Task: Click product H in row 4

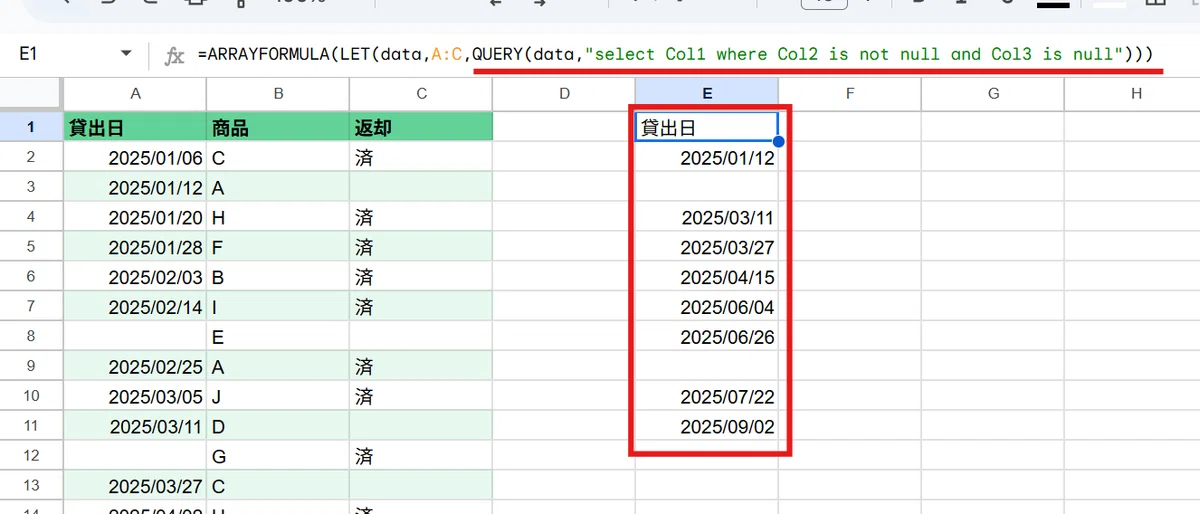Action: tap(278, 217)
